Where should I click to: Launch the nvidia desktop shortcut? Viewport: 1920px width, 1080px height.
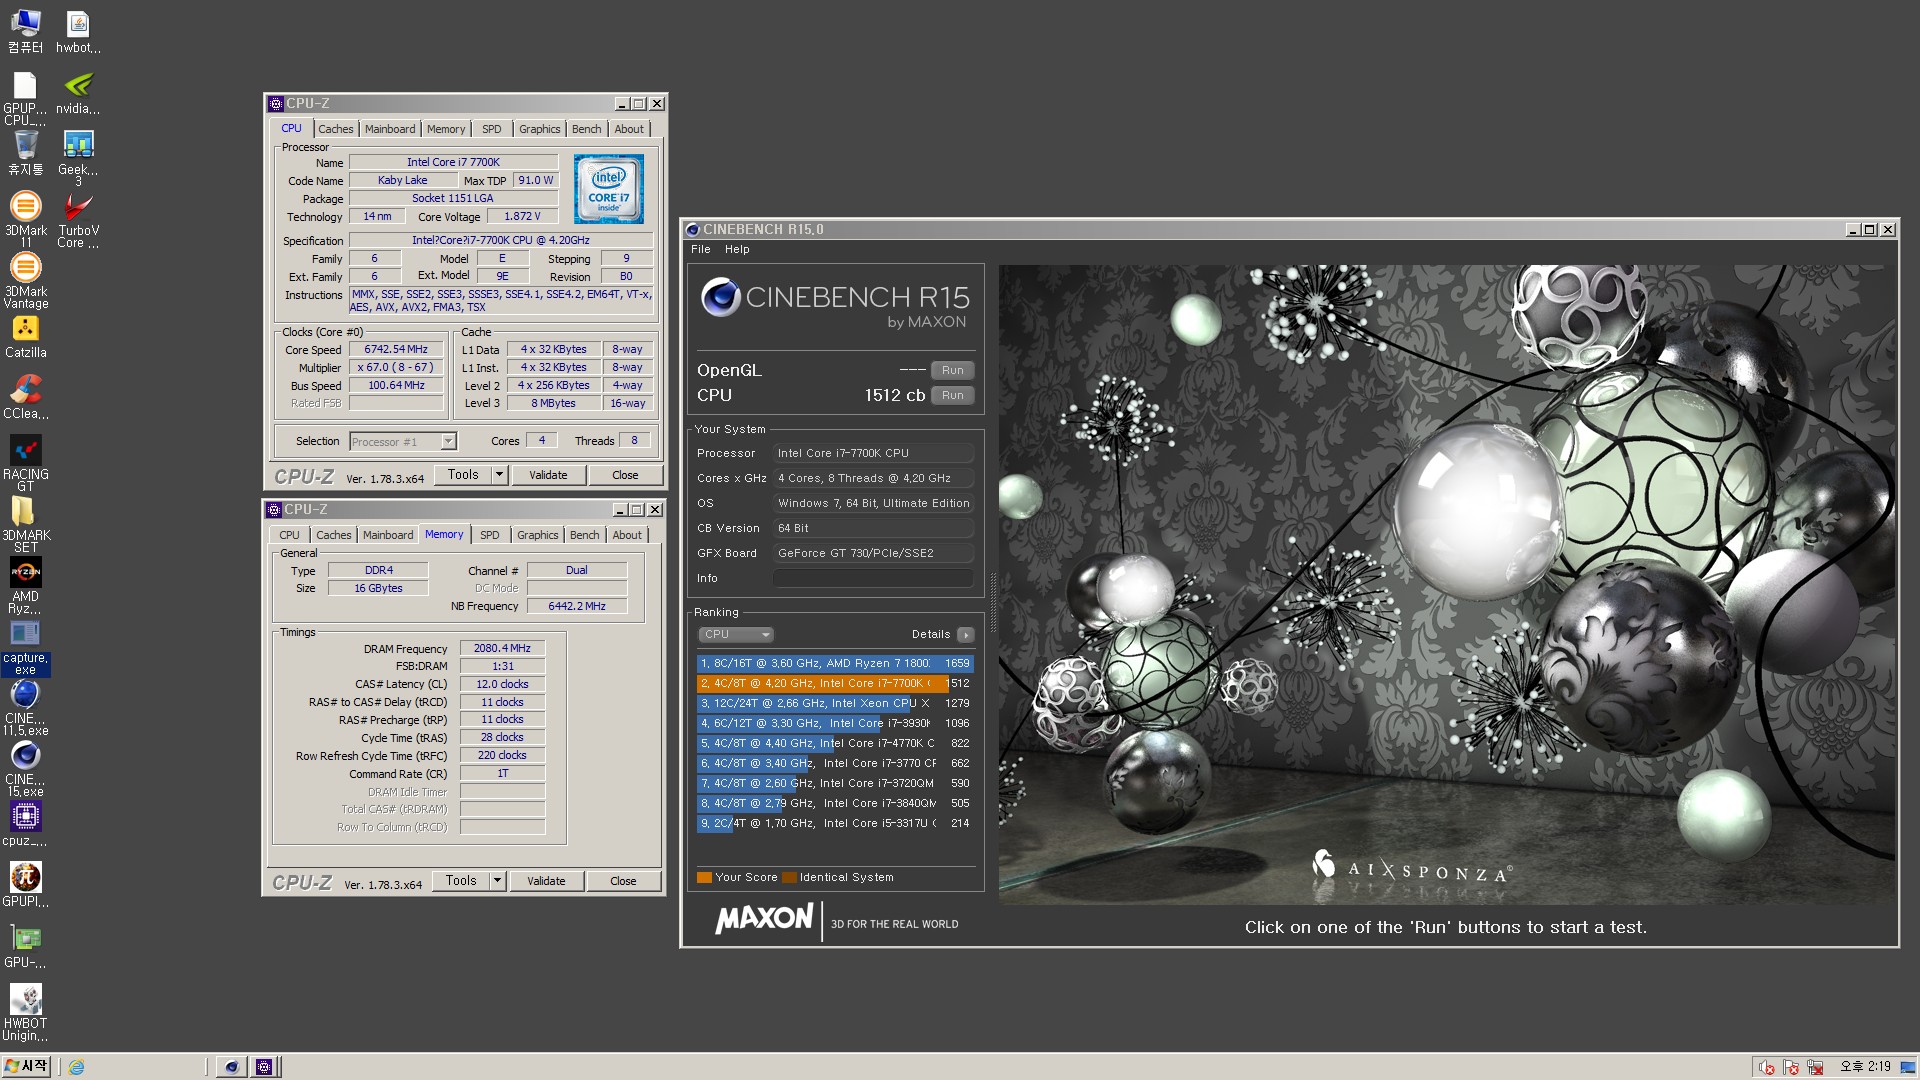pyautogui.click(x=78, y=93)
